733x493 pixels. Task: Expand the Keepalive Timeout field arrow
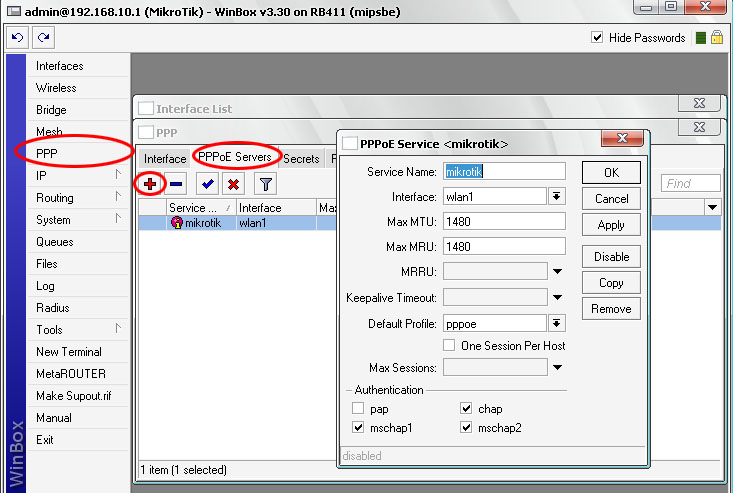click(x=557, y=297)
